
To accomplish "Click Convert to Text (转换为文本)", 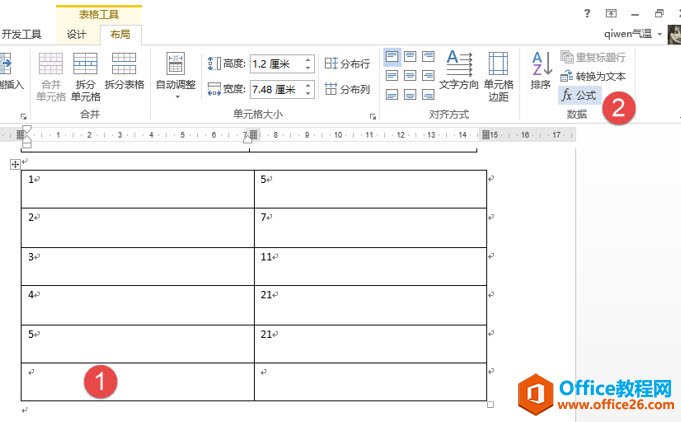I will pyautogui.click(x=593, y=76).
